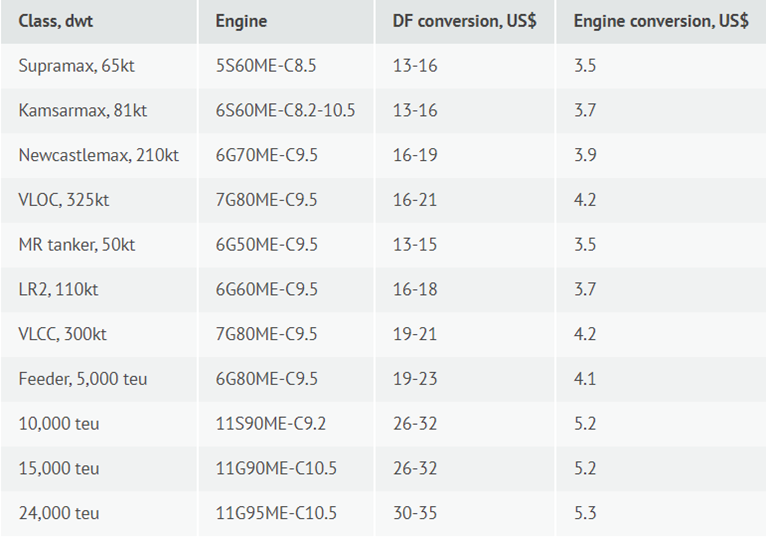
Task: Click the "Engine" column header
Action: pos(241,20)
